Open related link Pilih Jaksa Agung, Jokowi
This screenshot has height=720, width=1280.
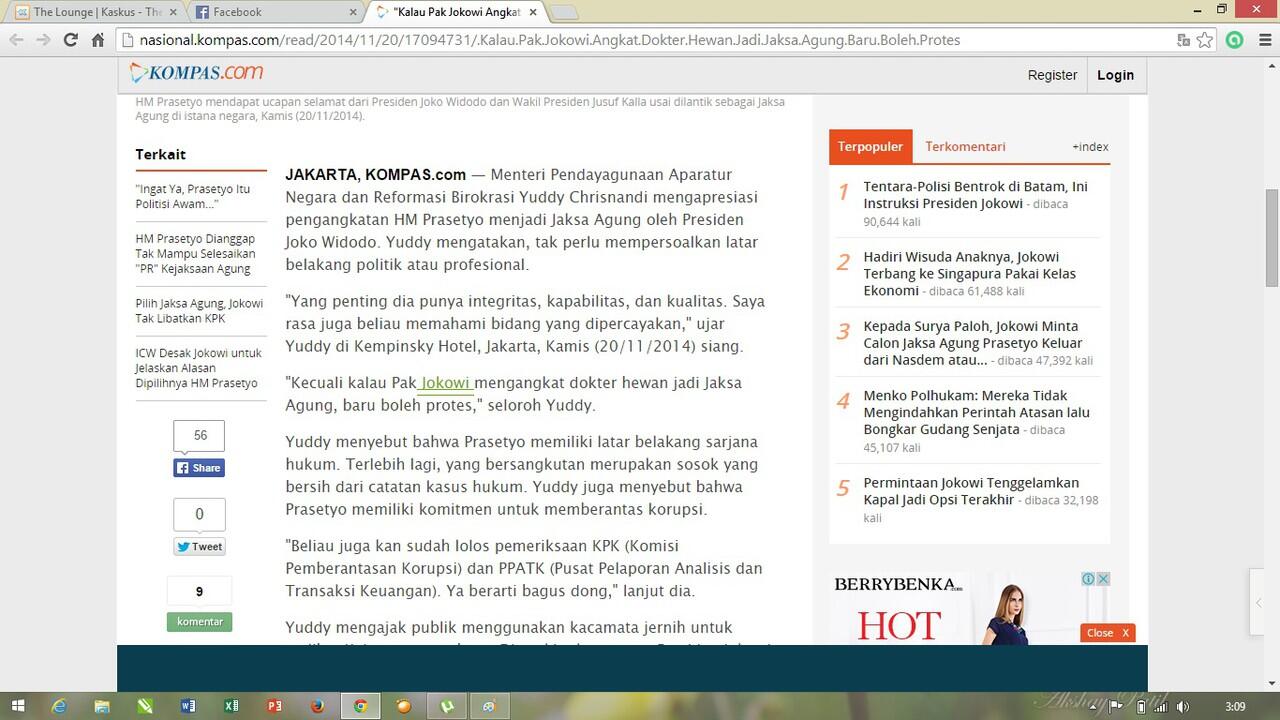pyautogui.click(x=199, y=311)
